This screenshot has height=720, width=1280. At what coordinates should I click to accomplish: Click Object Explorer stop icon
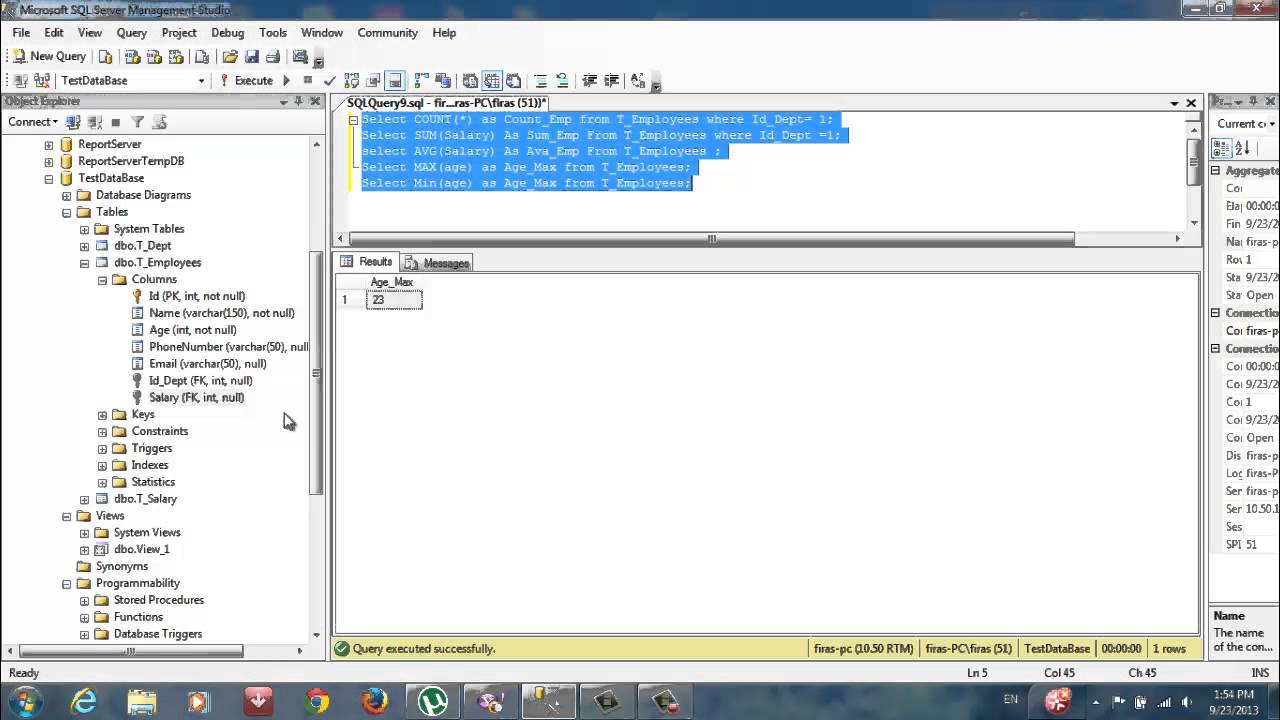[x=116, y=122]
